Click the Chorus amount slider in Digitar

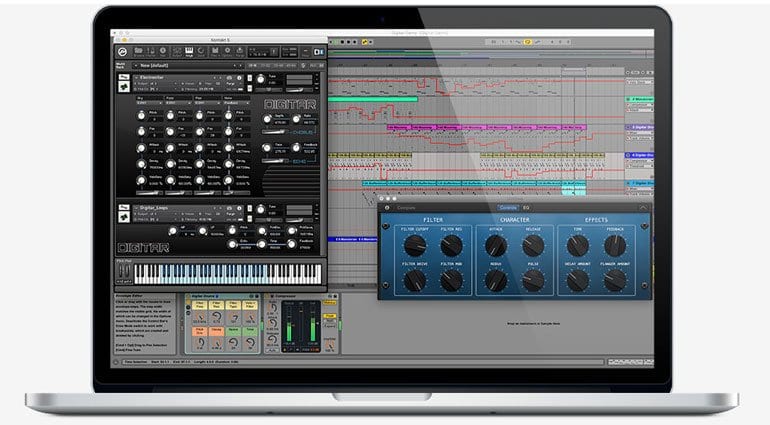coord(275,132)
